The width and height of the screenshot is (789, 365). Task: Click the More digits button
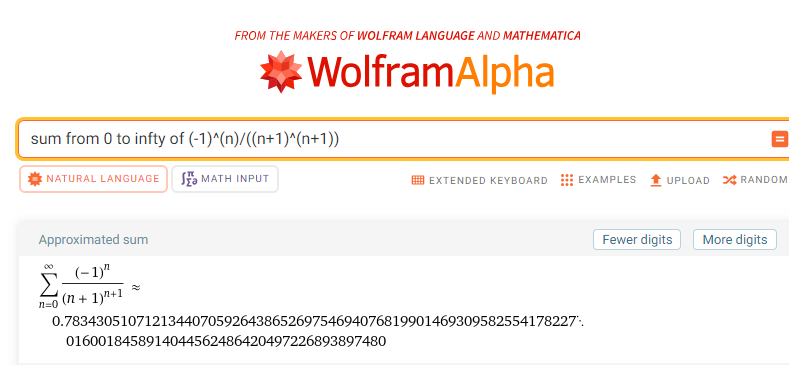[735, 240]
